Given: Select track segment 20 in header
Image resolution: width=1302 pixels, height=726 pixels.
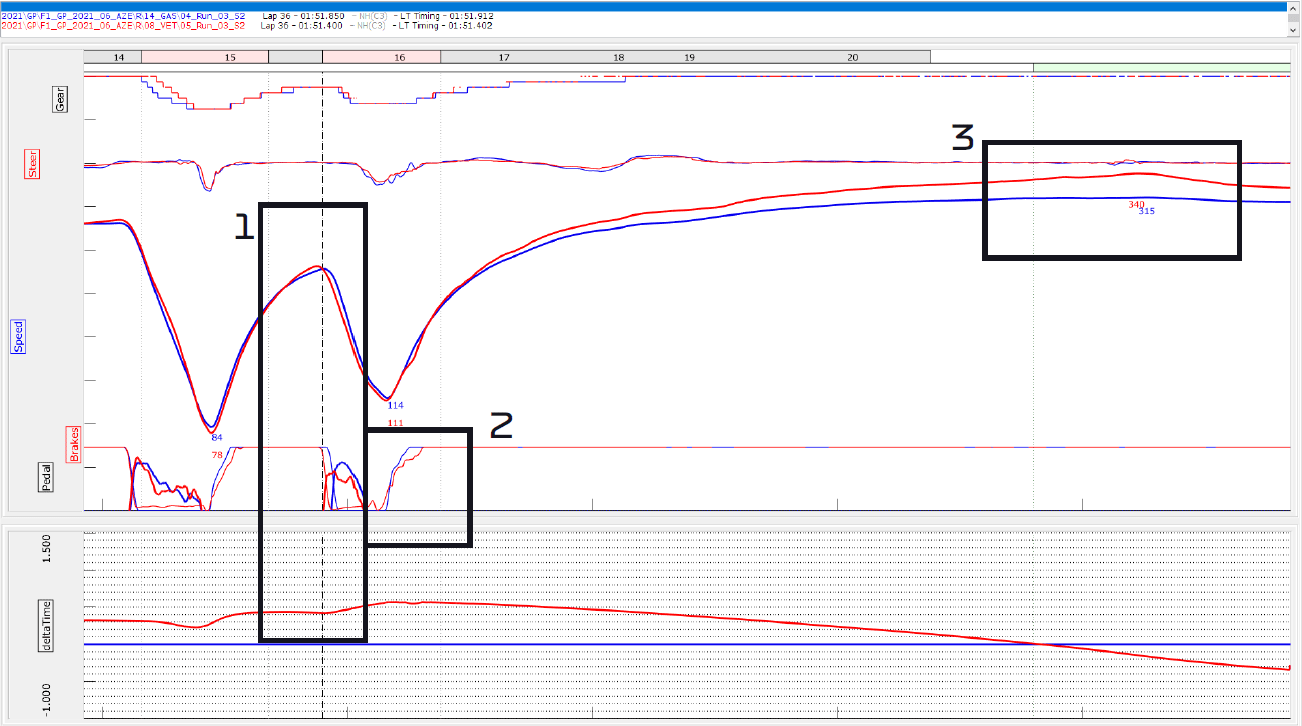Looking at the screenshot, I should [852, 58].
